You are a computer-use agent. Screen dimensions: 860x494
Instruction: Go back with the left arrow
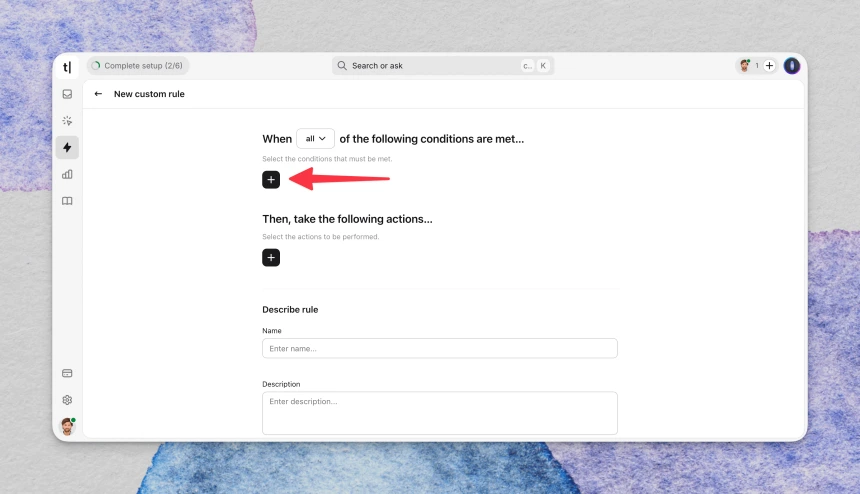(98, 94)
